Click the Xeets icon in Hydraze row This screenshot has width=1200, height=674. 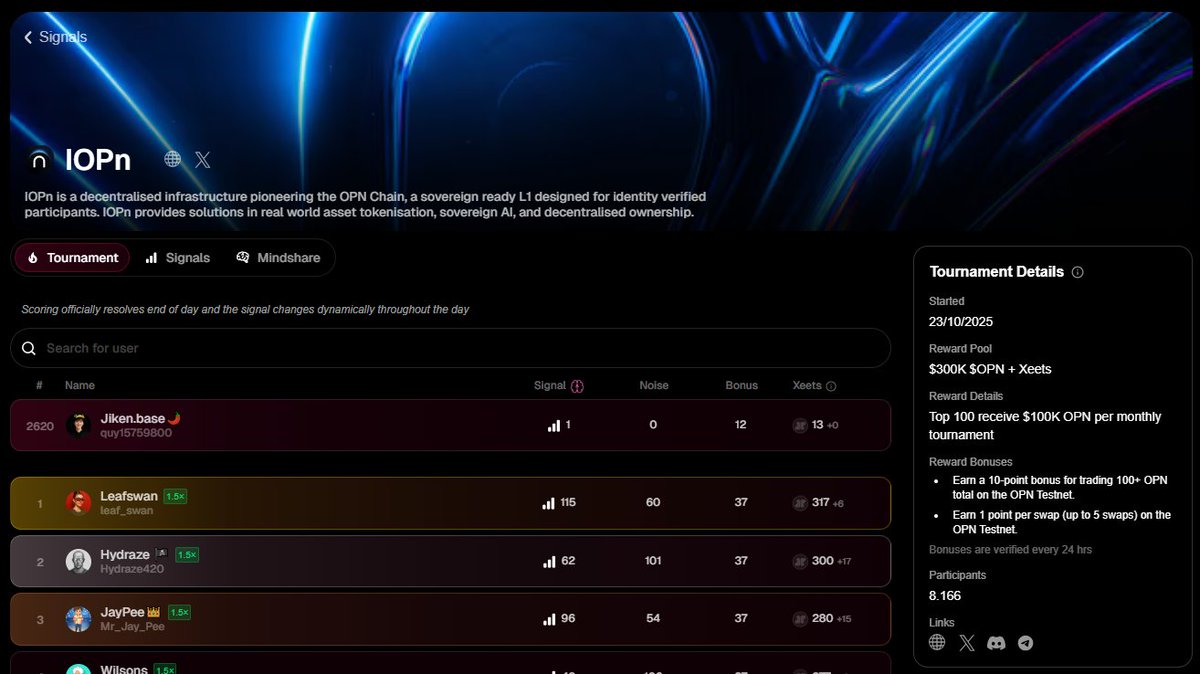(x=800, y=561)
